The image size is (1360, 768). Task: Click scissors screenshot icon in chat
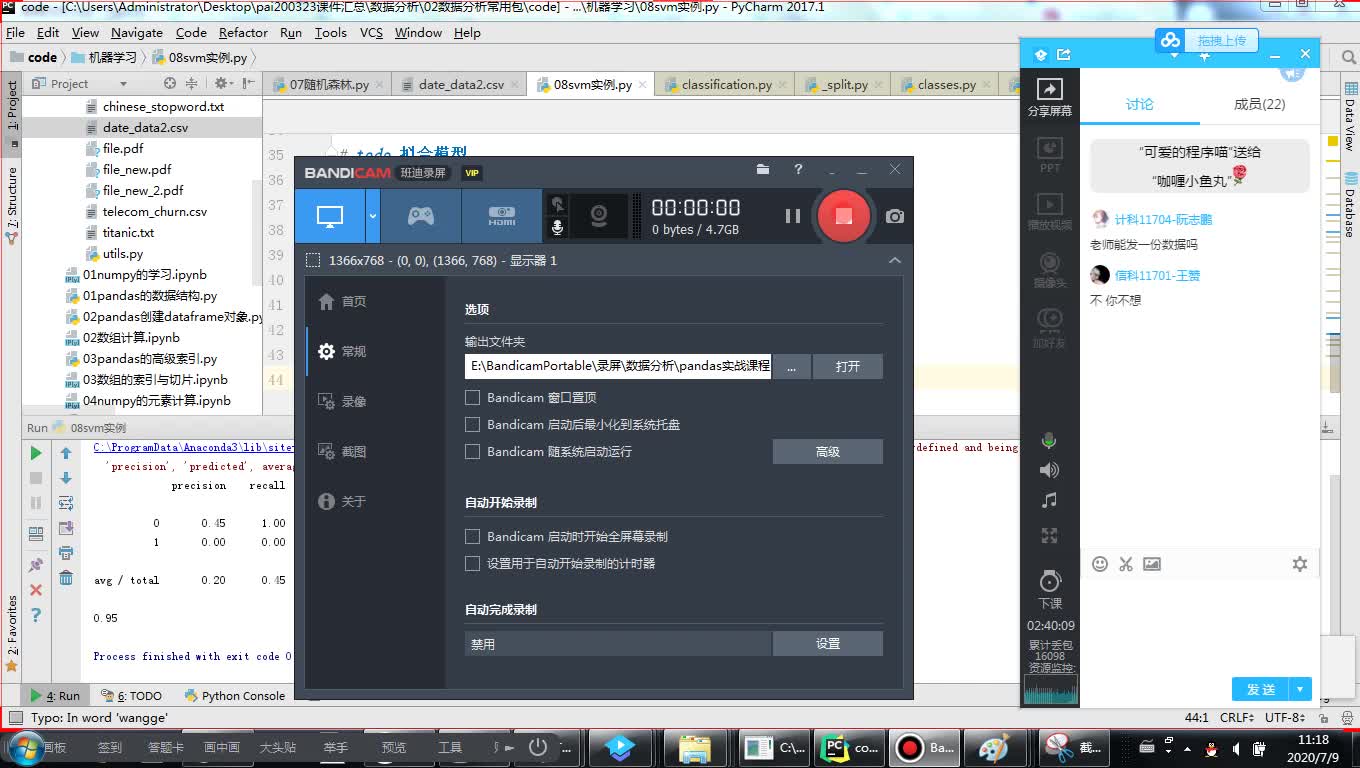click(x=1126, y=564)
